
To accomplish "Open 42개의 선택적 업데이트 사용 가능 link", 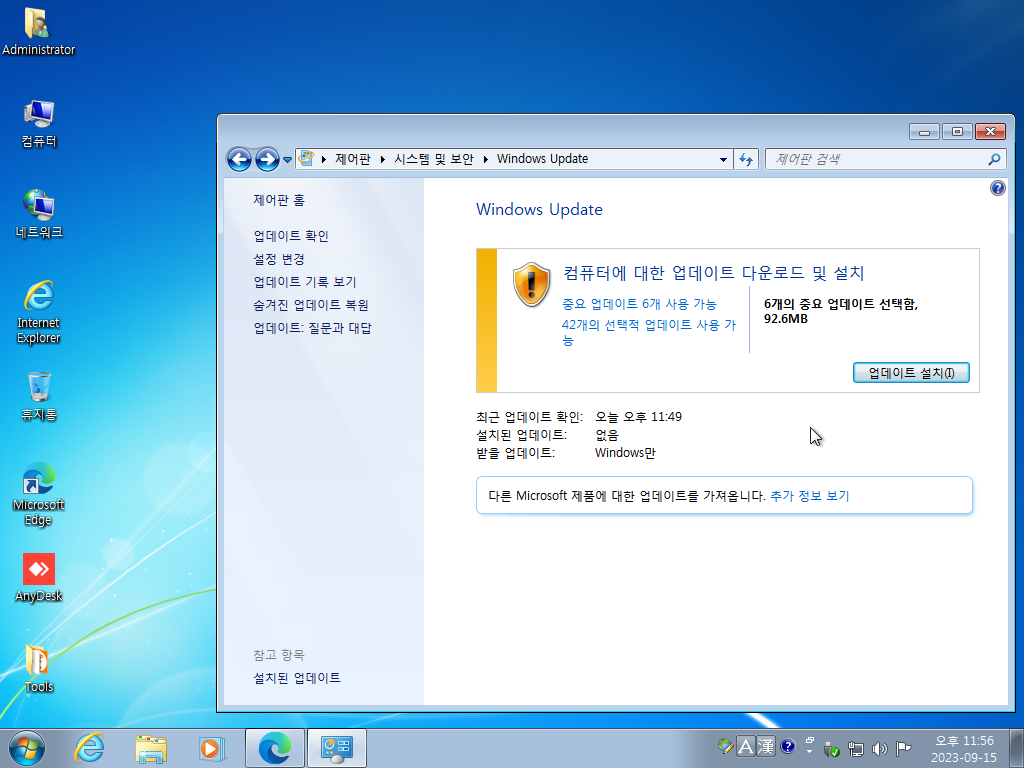I will (x=648, y=332).
